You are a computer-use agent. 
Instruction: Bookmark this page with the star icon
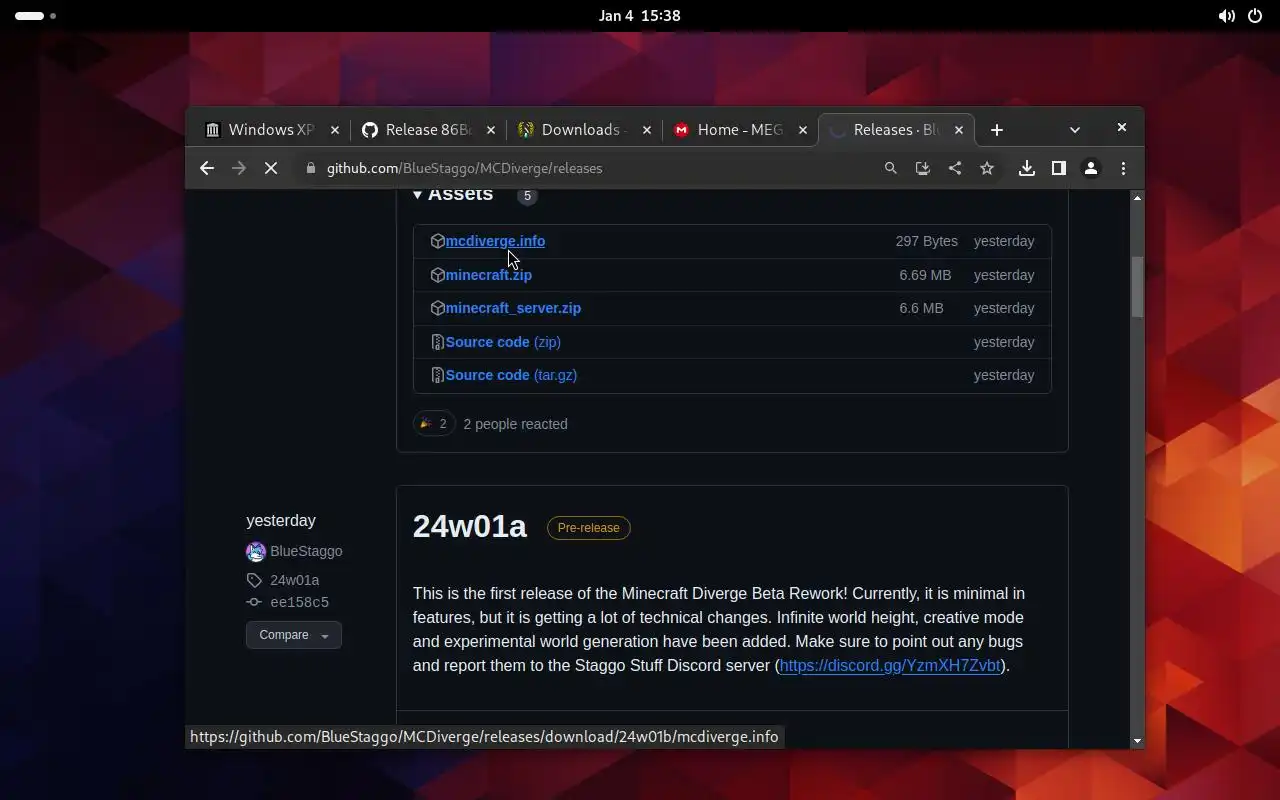tap(987, 169)
